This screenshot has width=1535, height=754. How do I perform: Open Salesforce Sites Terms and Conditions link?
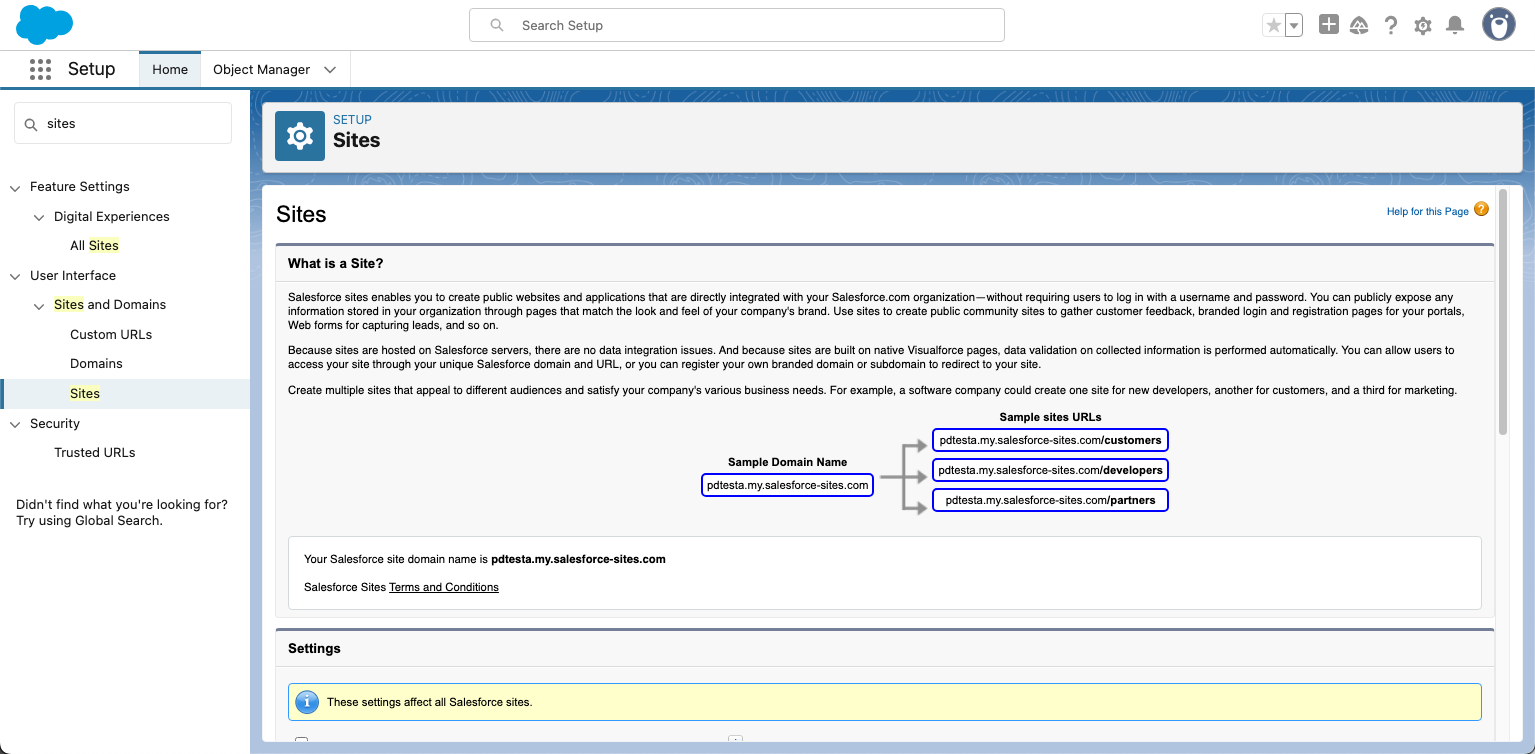coord(443,587)
